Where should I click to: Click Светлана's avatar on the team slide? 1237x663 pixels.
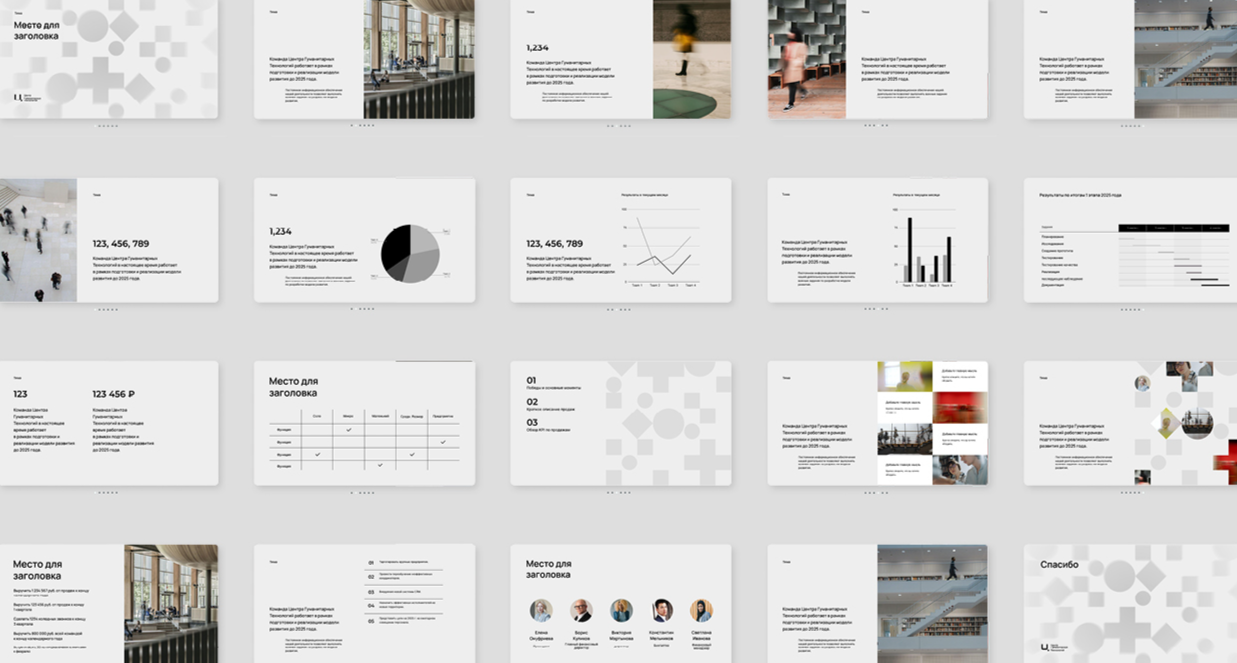click(701, 610)
